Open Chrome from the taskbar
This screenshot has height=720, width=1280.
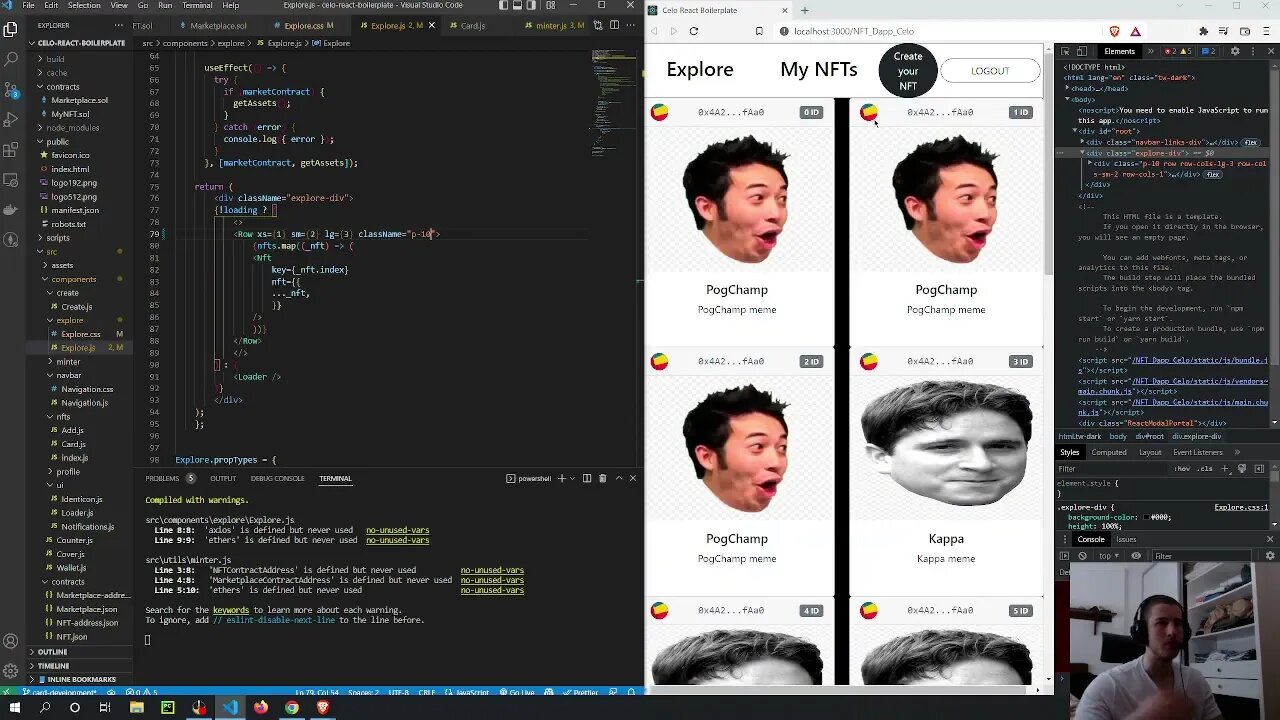[291, 707]
